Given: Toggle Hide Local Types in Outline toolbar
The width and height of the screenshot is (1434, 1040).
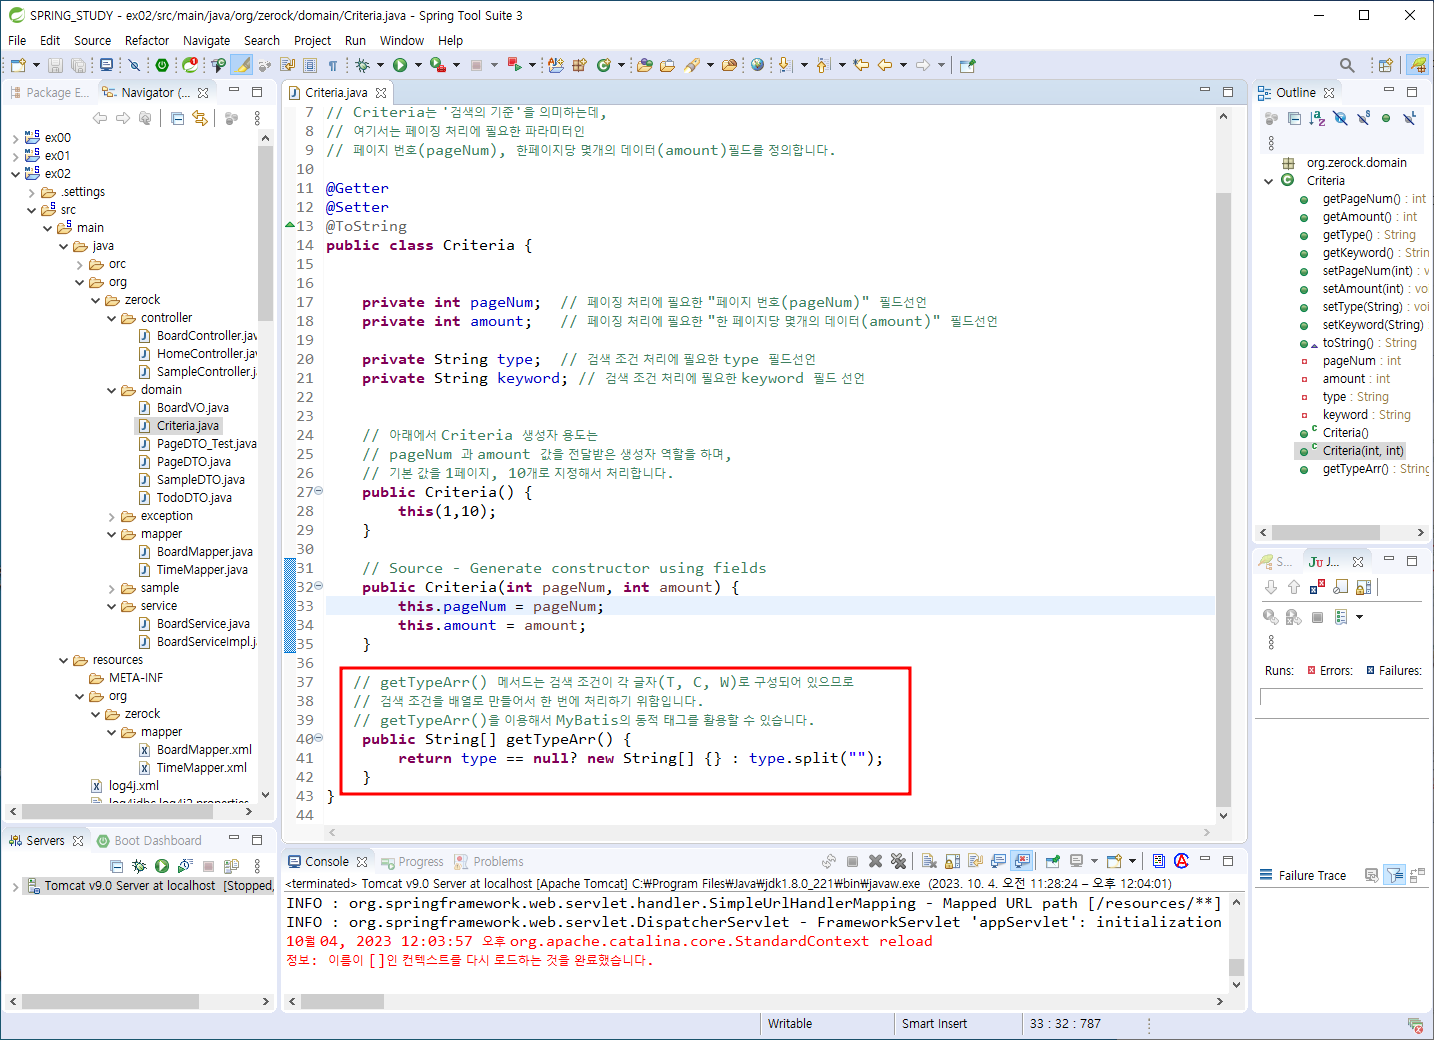Looking at the screenshot, I should coord(1409,118).
